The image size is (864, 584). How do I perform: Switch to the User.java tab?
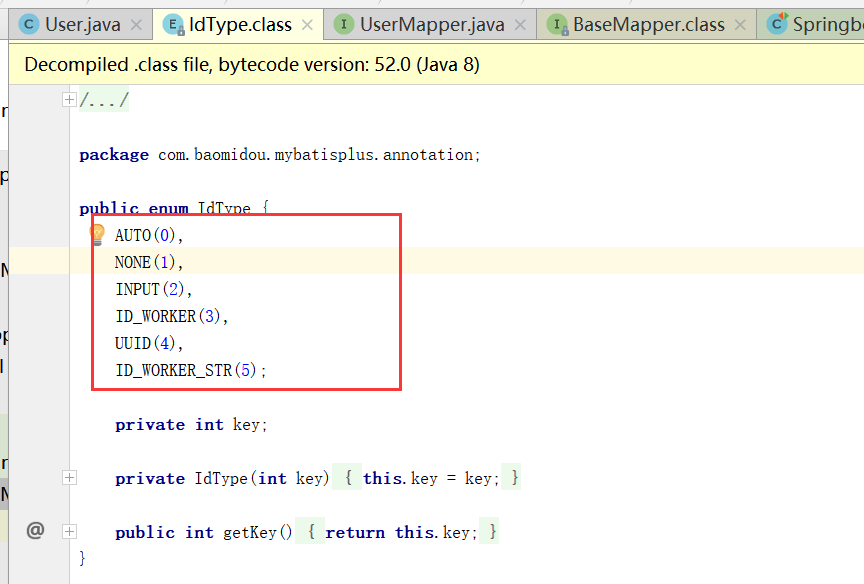(x=83, y=25)
